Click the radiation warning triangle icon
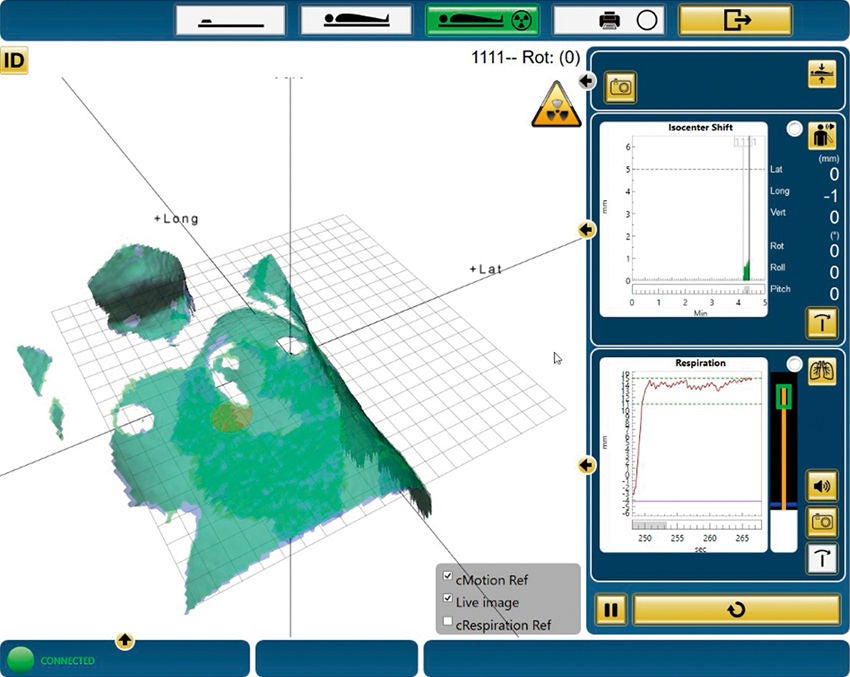The height and width of the screenshot is (677, 850). (556, 105)
